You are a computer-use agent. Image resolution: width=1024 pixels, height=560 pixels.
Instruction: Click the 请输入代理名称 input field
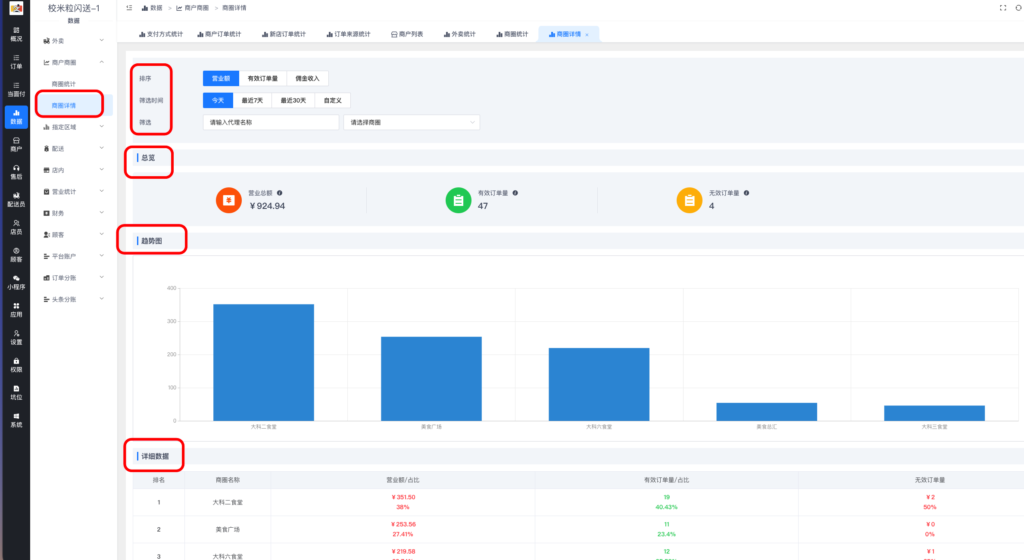[271, 123]
